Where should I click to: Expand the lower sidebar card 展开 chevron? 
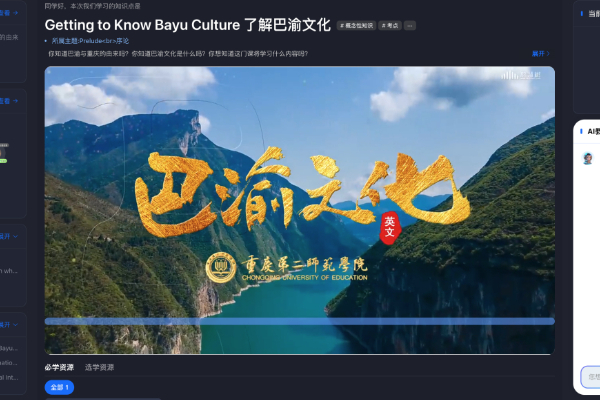coord(8,325)
